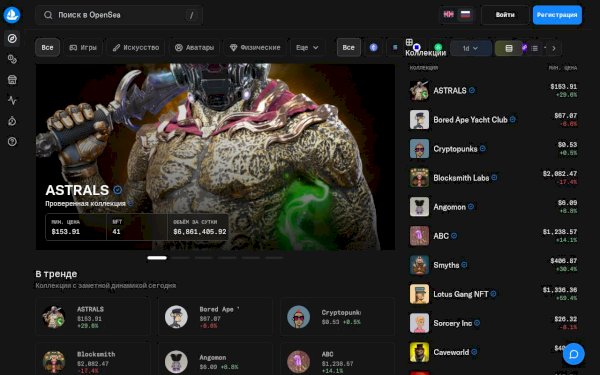Open the Cryptopunks trending card
This screenshot has height=375, width=600.
(338, 317)
